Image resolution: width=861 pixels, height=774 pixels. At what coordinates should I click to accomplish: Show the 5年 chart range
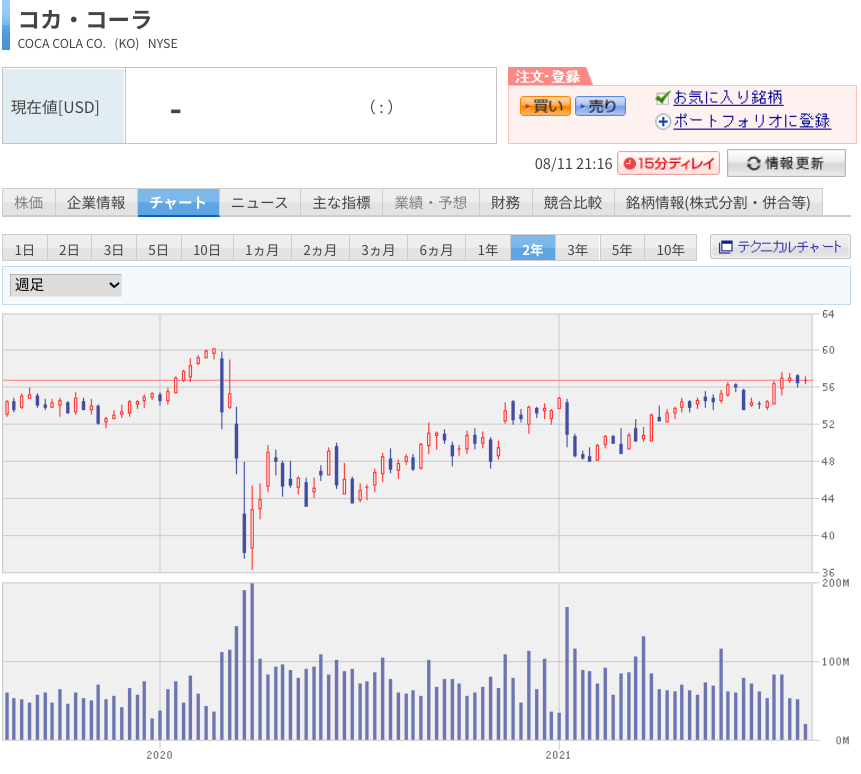pyautogui.click(x=622, y=250)
